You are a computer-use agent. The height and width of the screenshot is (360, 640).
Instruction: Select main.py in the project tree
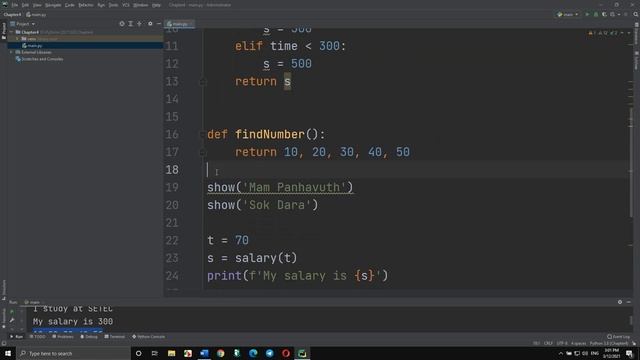click(33, 46)
